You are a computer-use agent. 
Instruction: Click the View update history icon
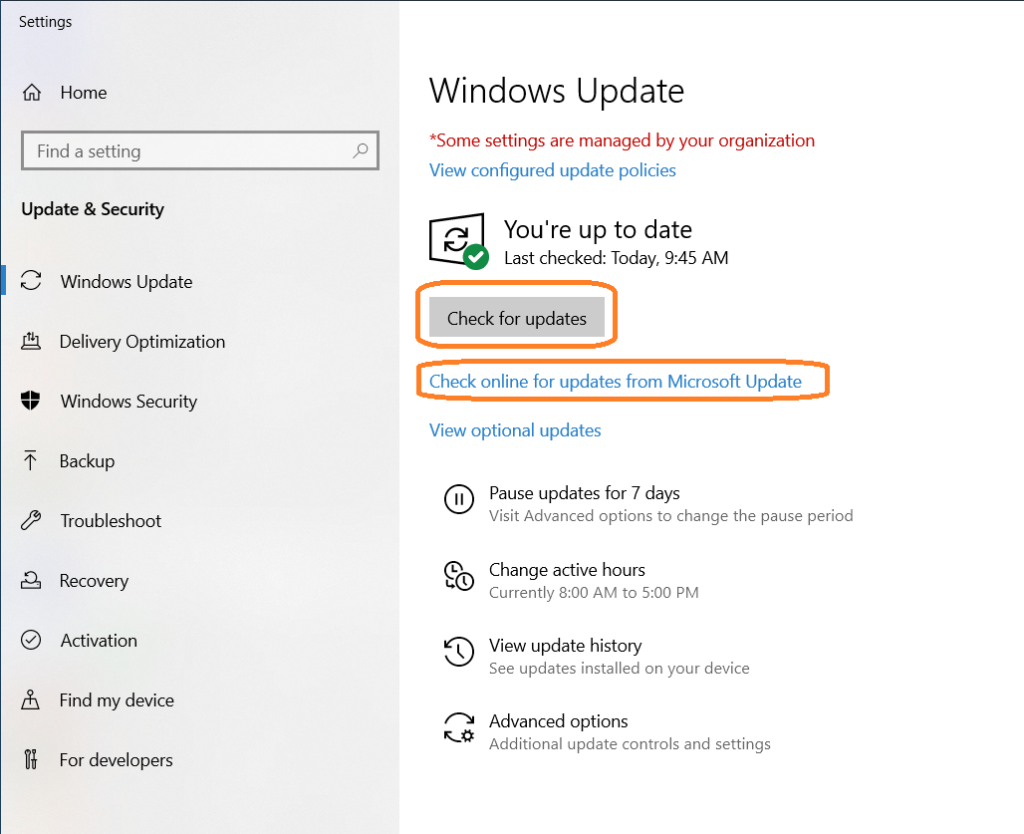click(459, 652)
